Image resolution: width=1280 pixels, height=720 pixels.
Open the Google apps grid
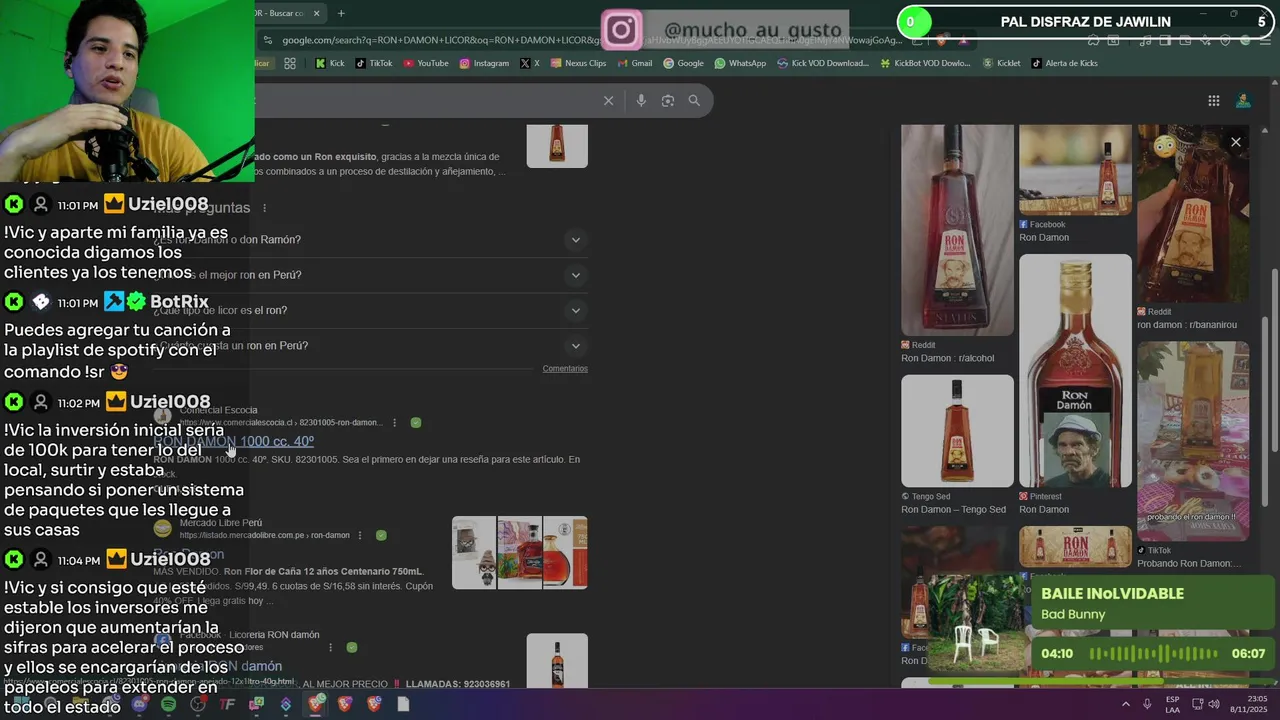pos(1213,100)
